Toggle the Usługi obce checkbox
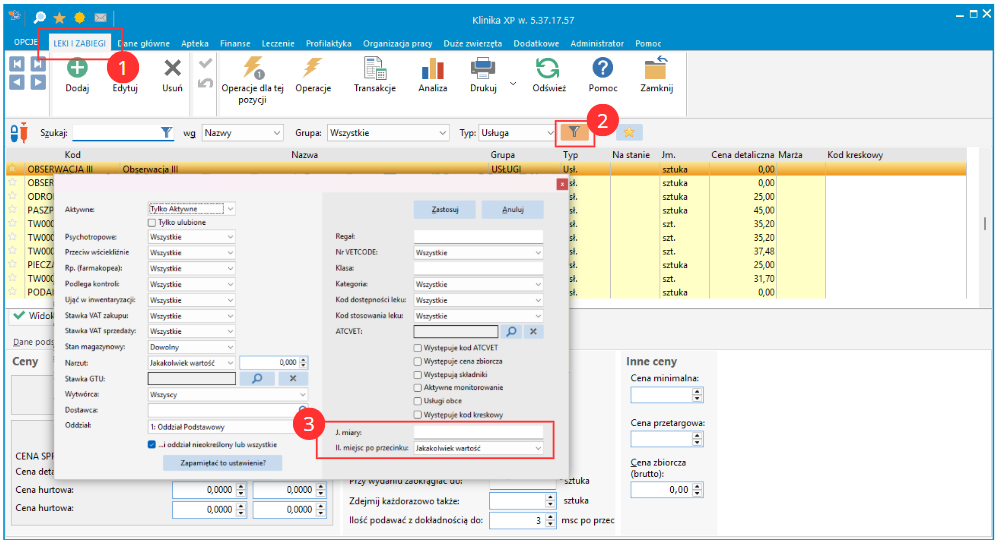 [417, 401]
